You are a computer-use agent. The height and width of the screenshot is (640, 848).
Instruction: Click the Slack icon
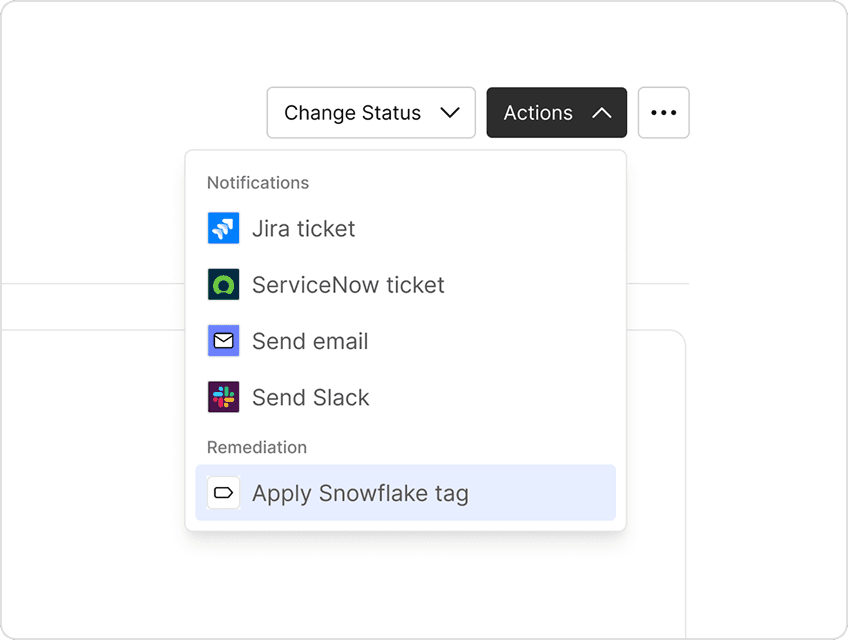coord(222,396)
